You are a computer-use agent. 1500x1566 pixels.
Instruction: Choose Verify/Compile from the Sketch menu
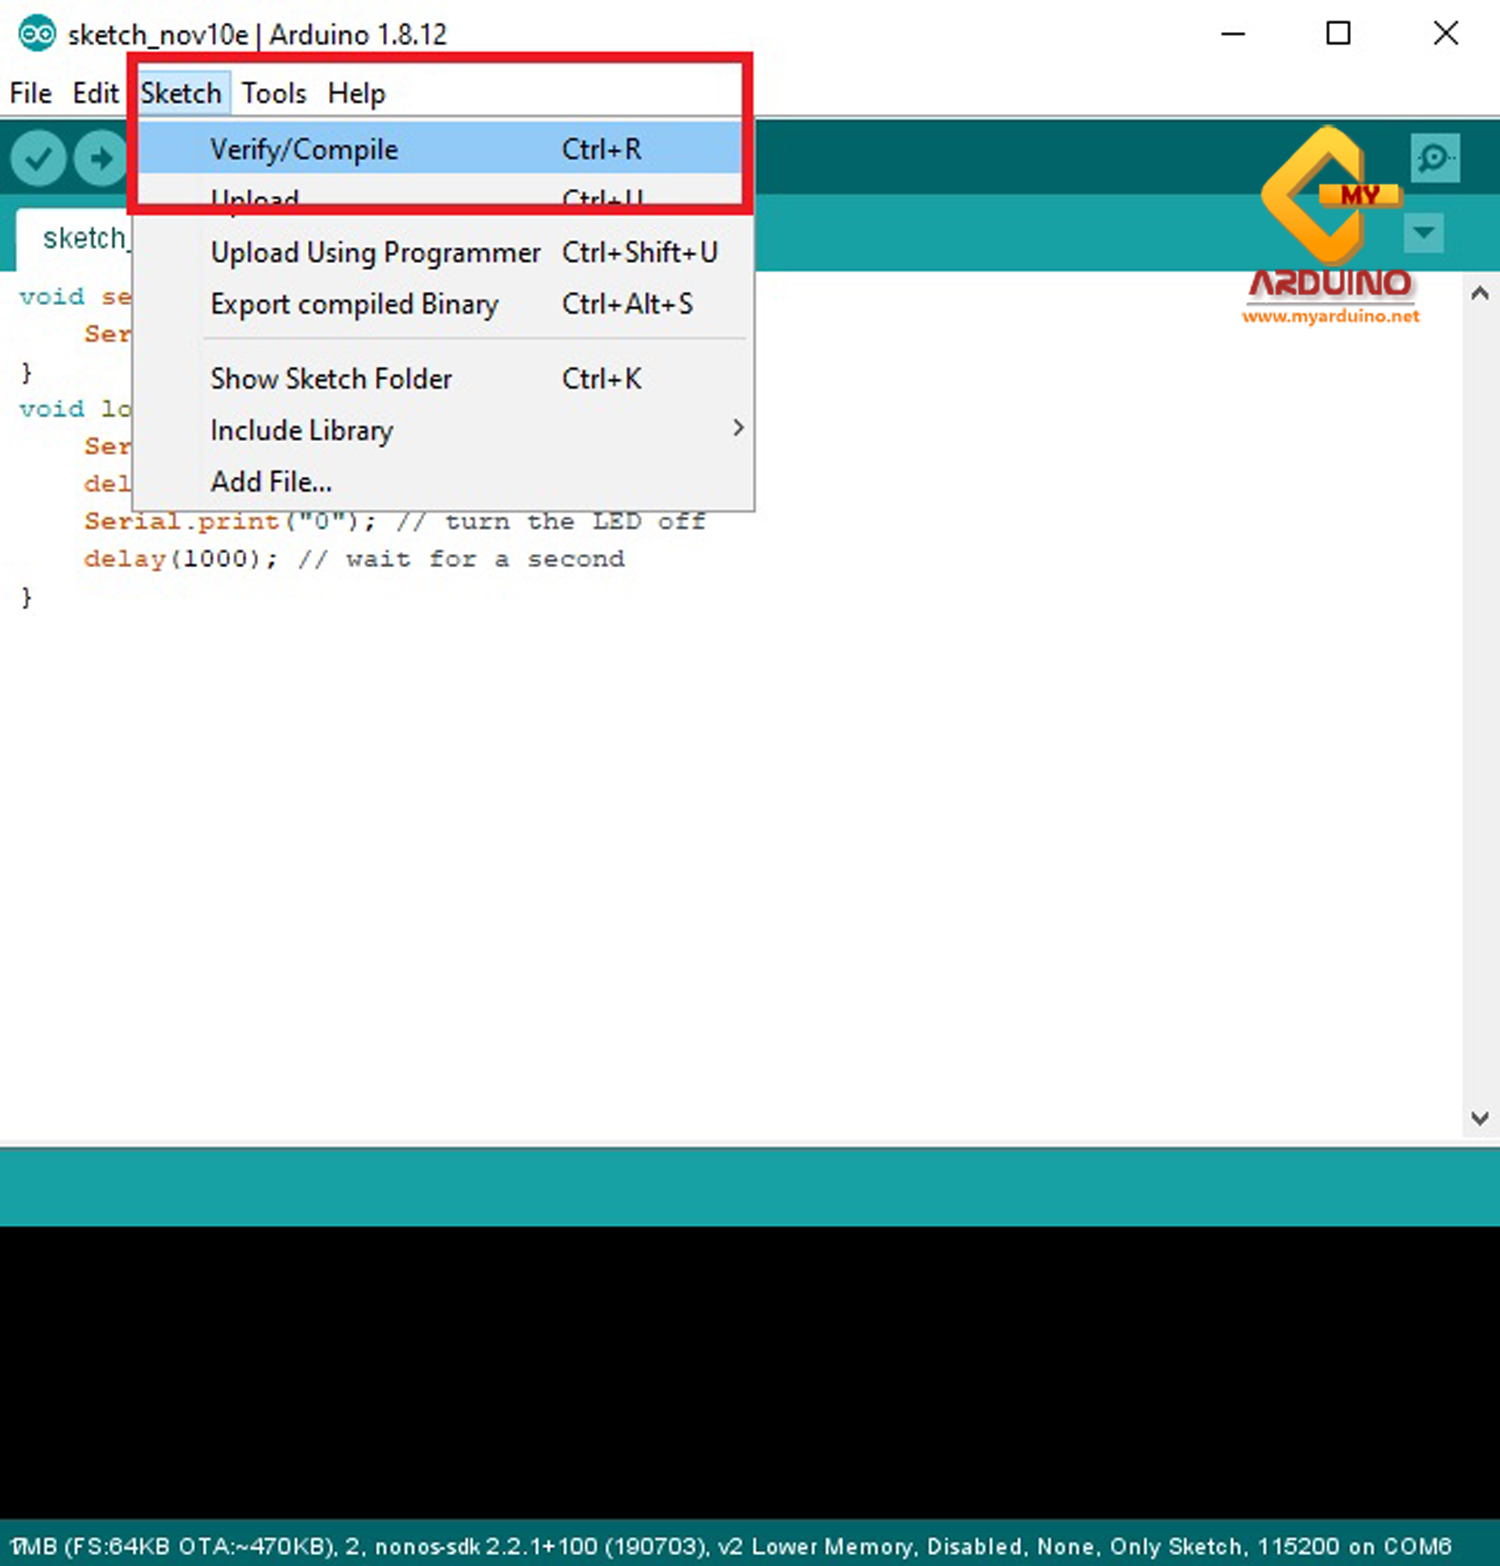304,149
